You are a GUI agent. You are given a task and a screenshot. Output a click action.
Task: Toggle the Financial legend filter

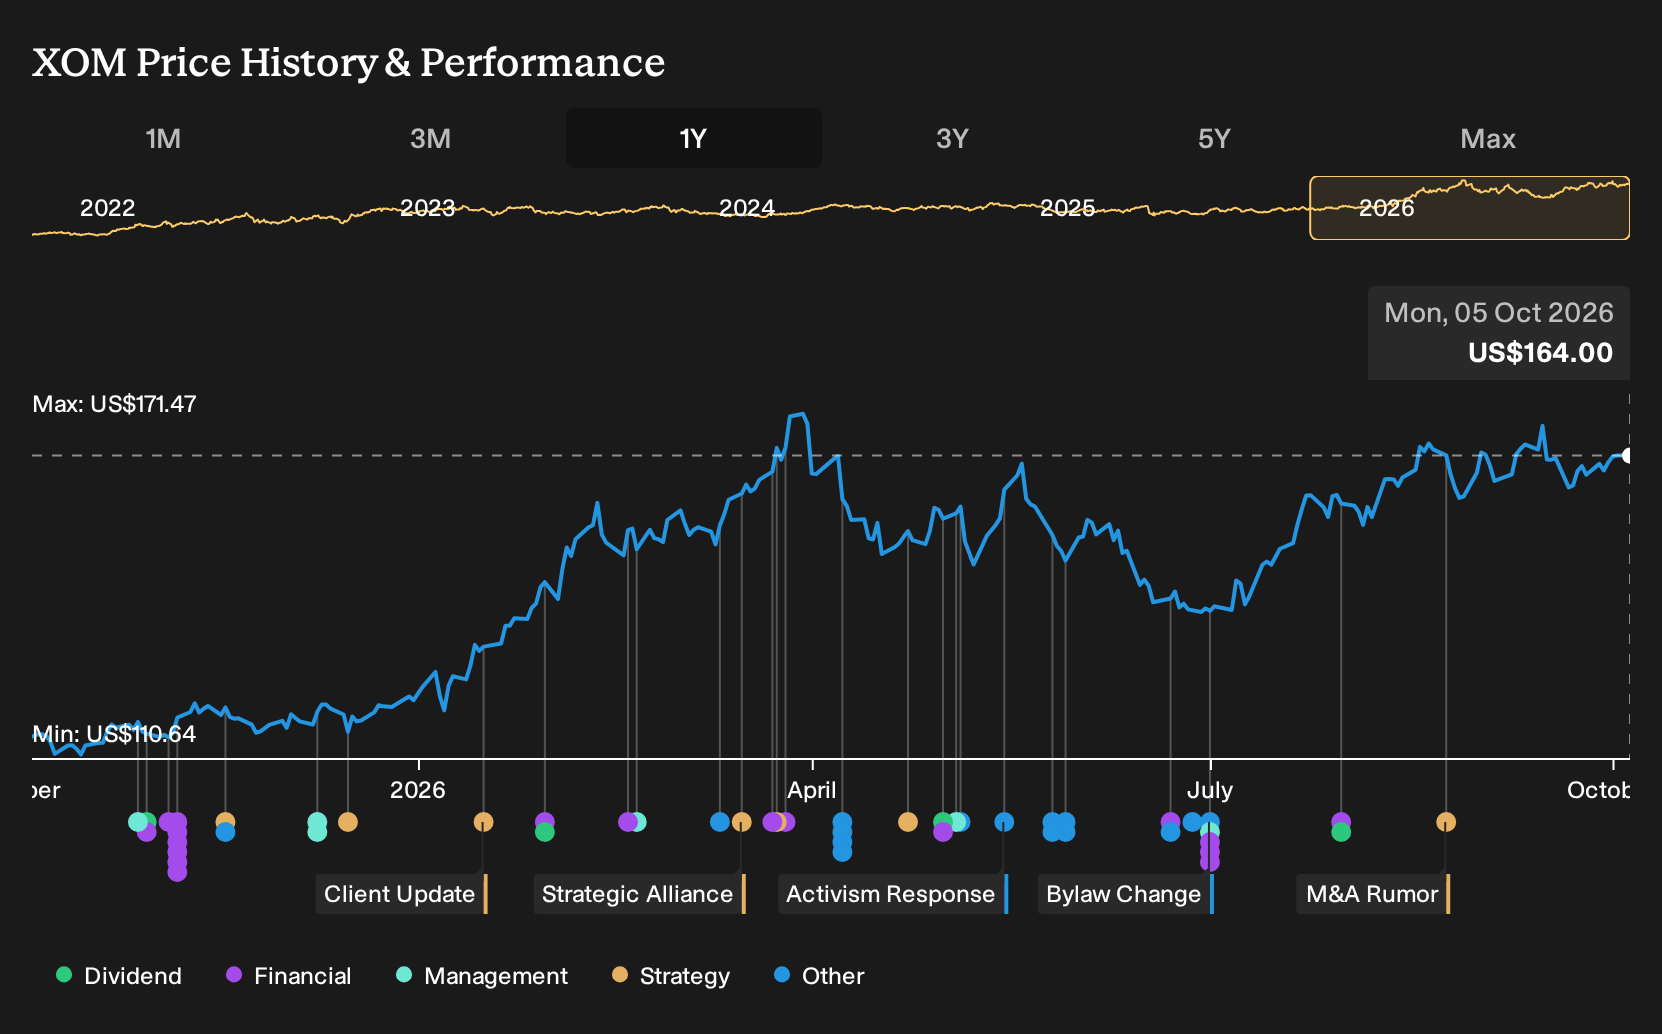[x=289, y=976]
